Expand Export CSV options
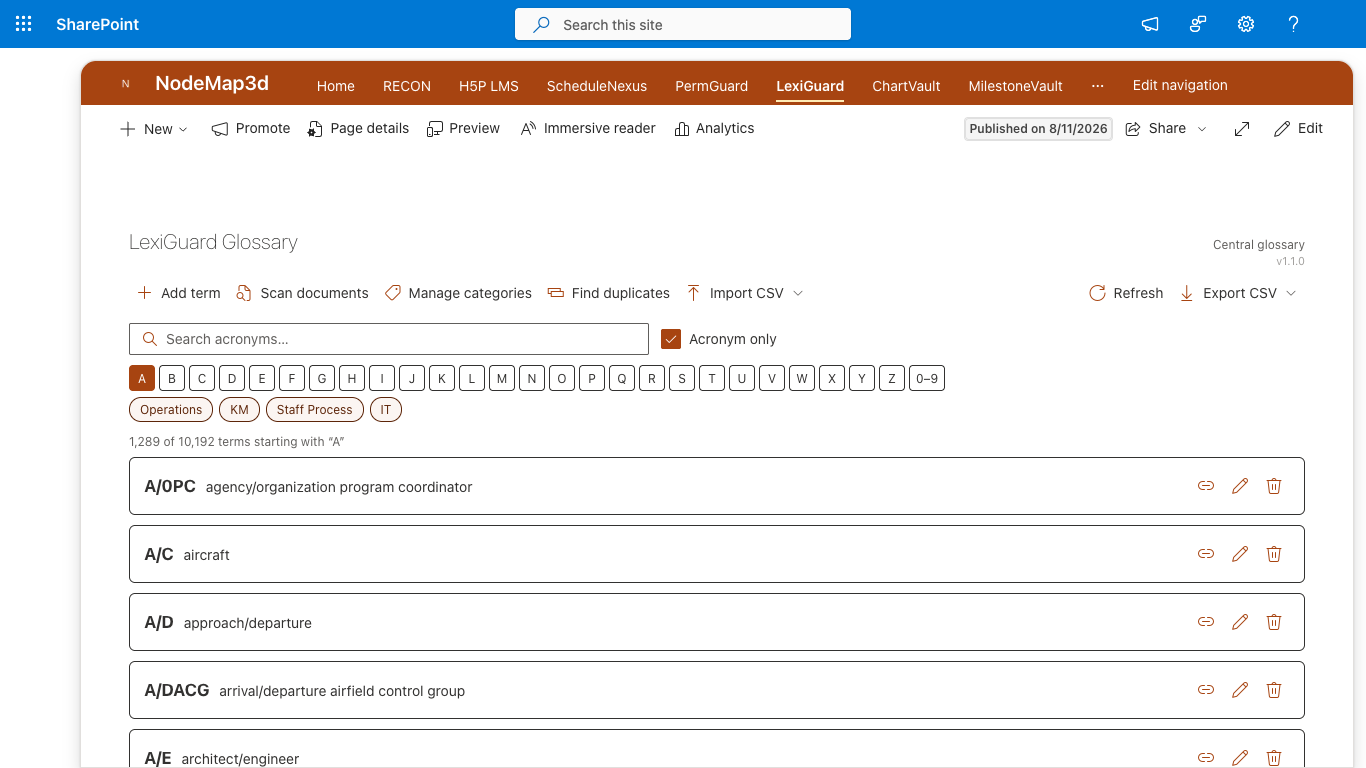This screenshot has height=768, width=1366. click(x=1291, y=293)
